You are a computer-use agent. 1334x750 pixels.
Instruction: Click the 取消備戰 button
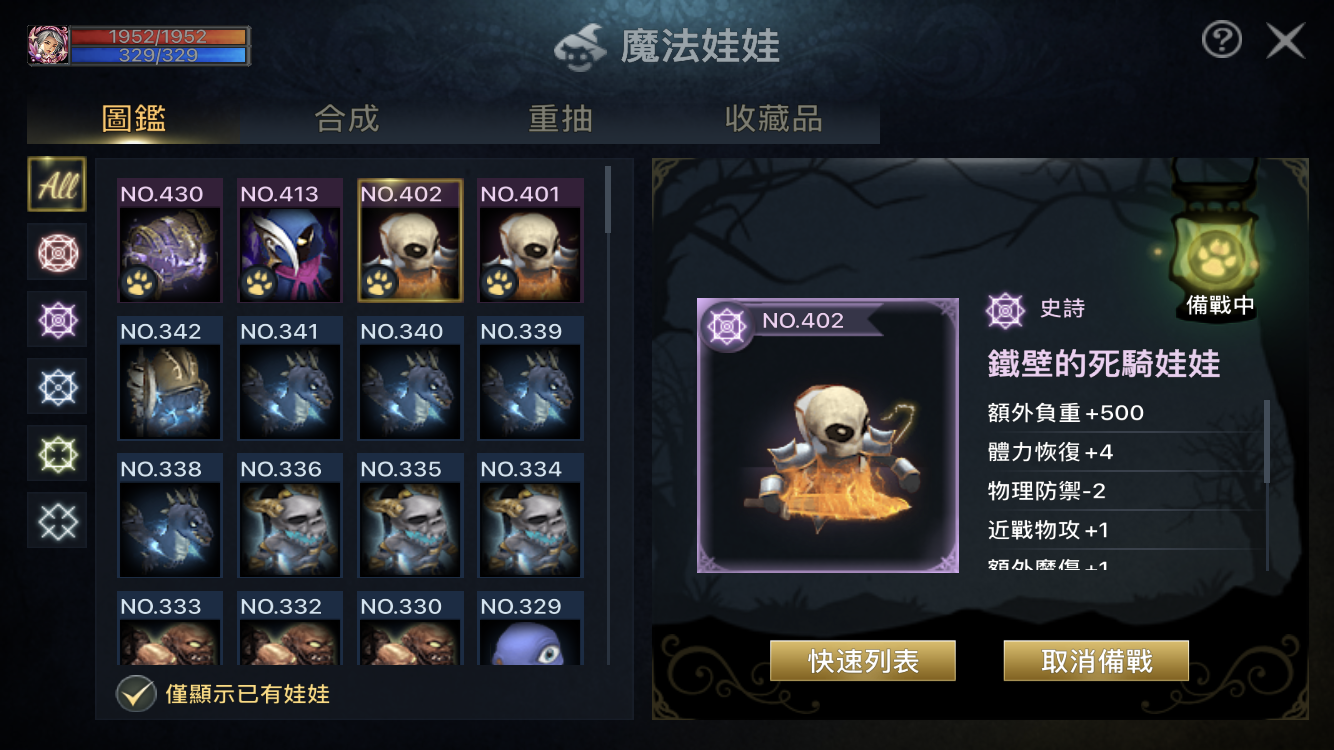point(1096,661)
